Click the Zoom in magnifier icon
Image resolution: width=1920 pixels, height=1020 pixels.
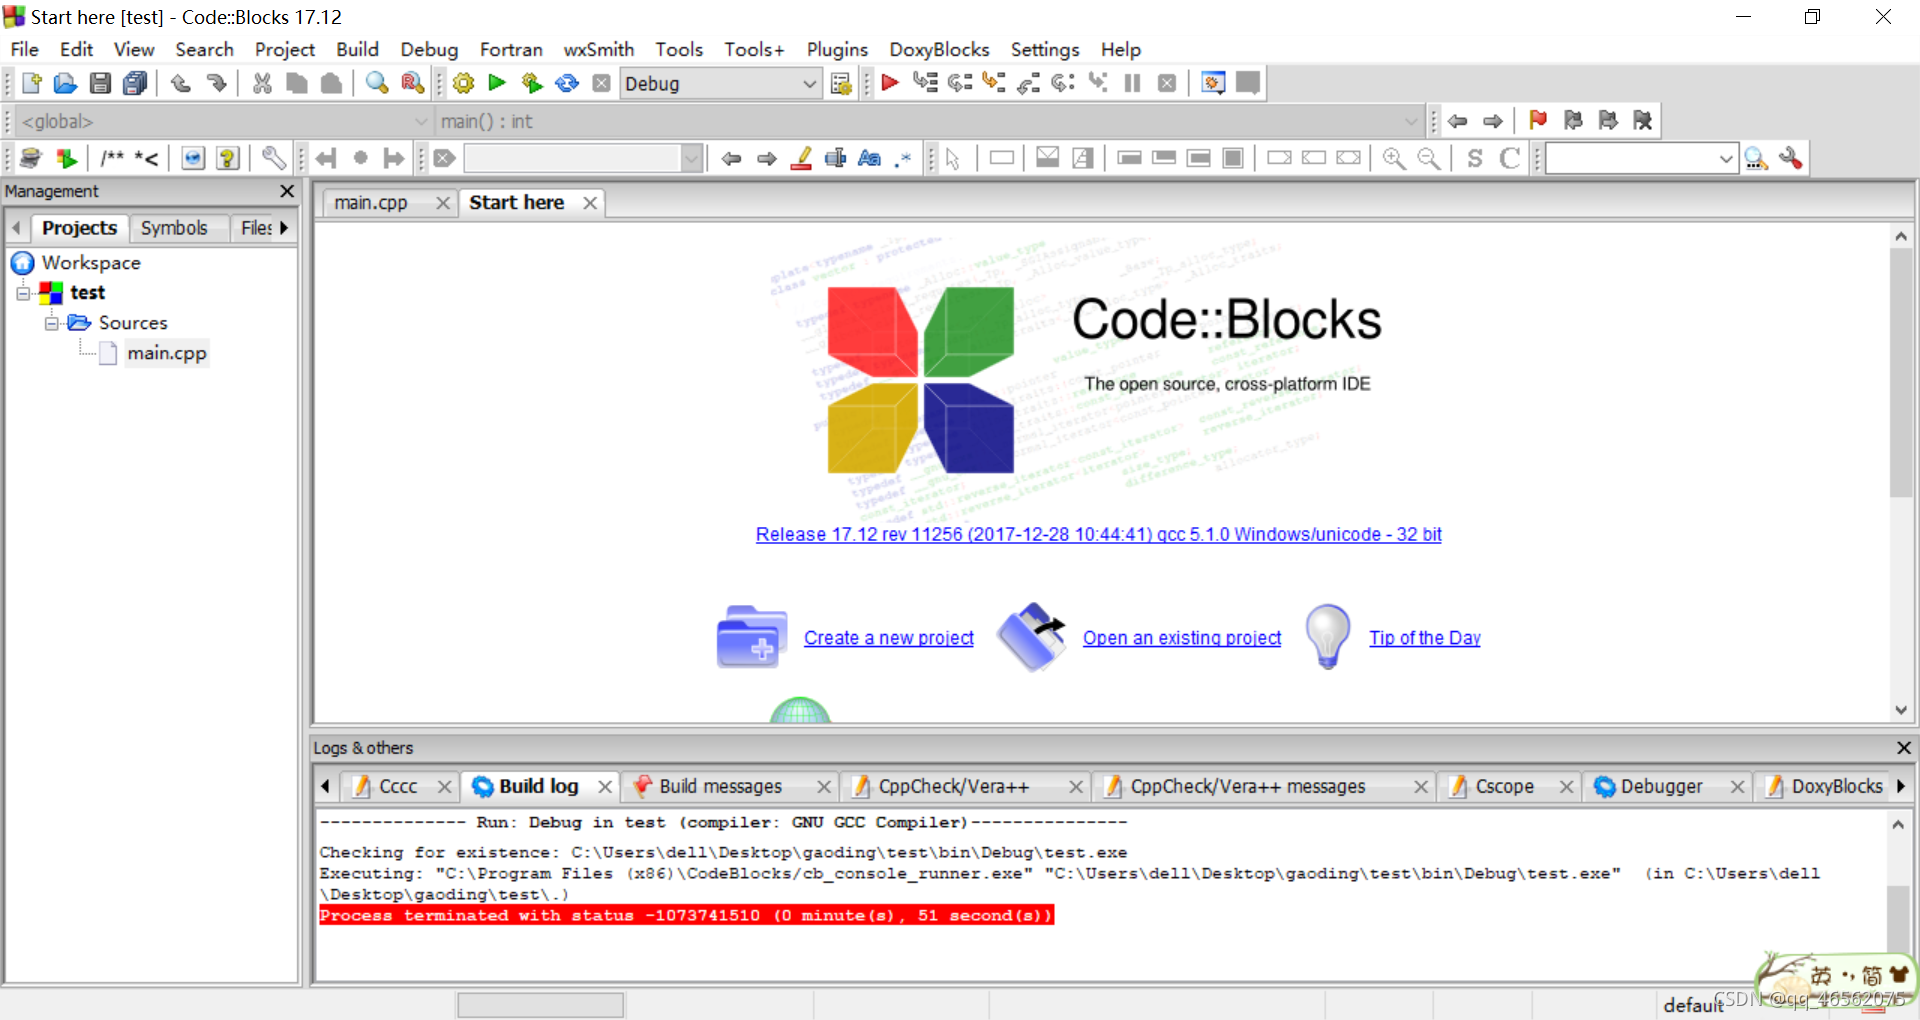click(1394, 158)
